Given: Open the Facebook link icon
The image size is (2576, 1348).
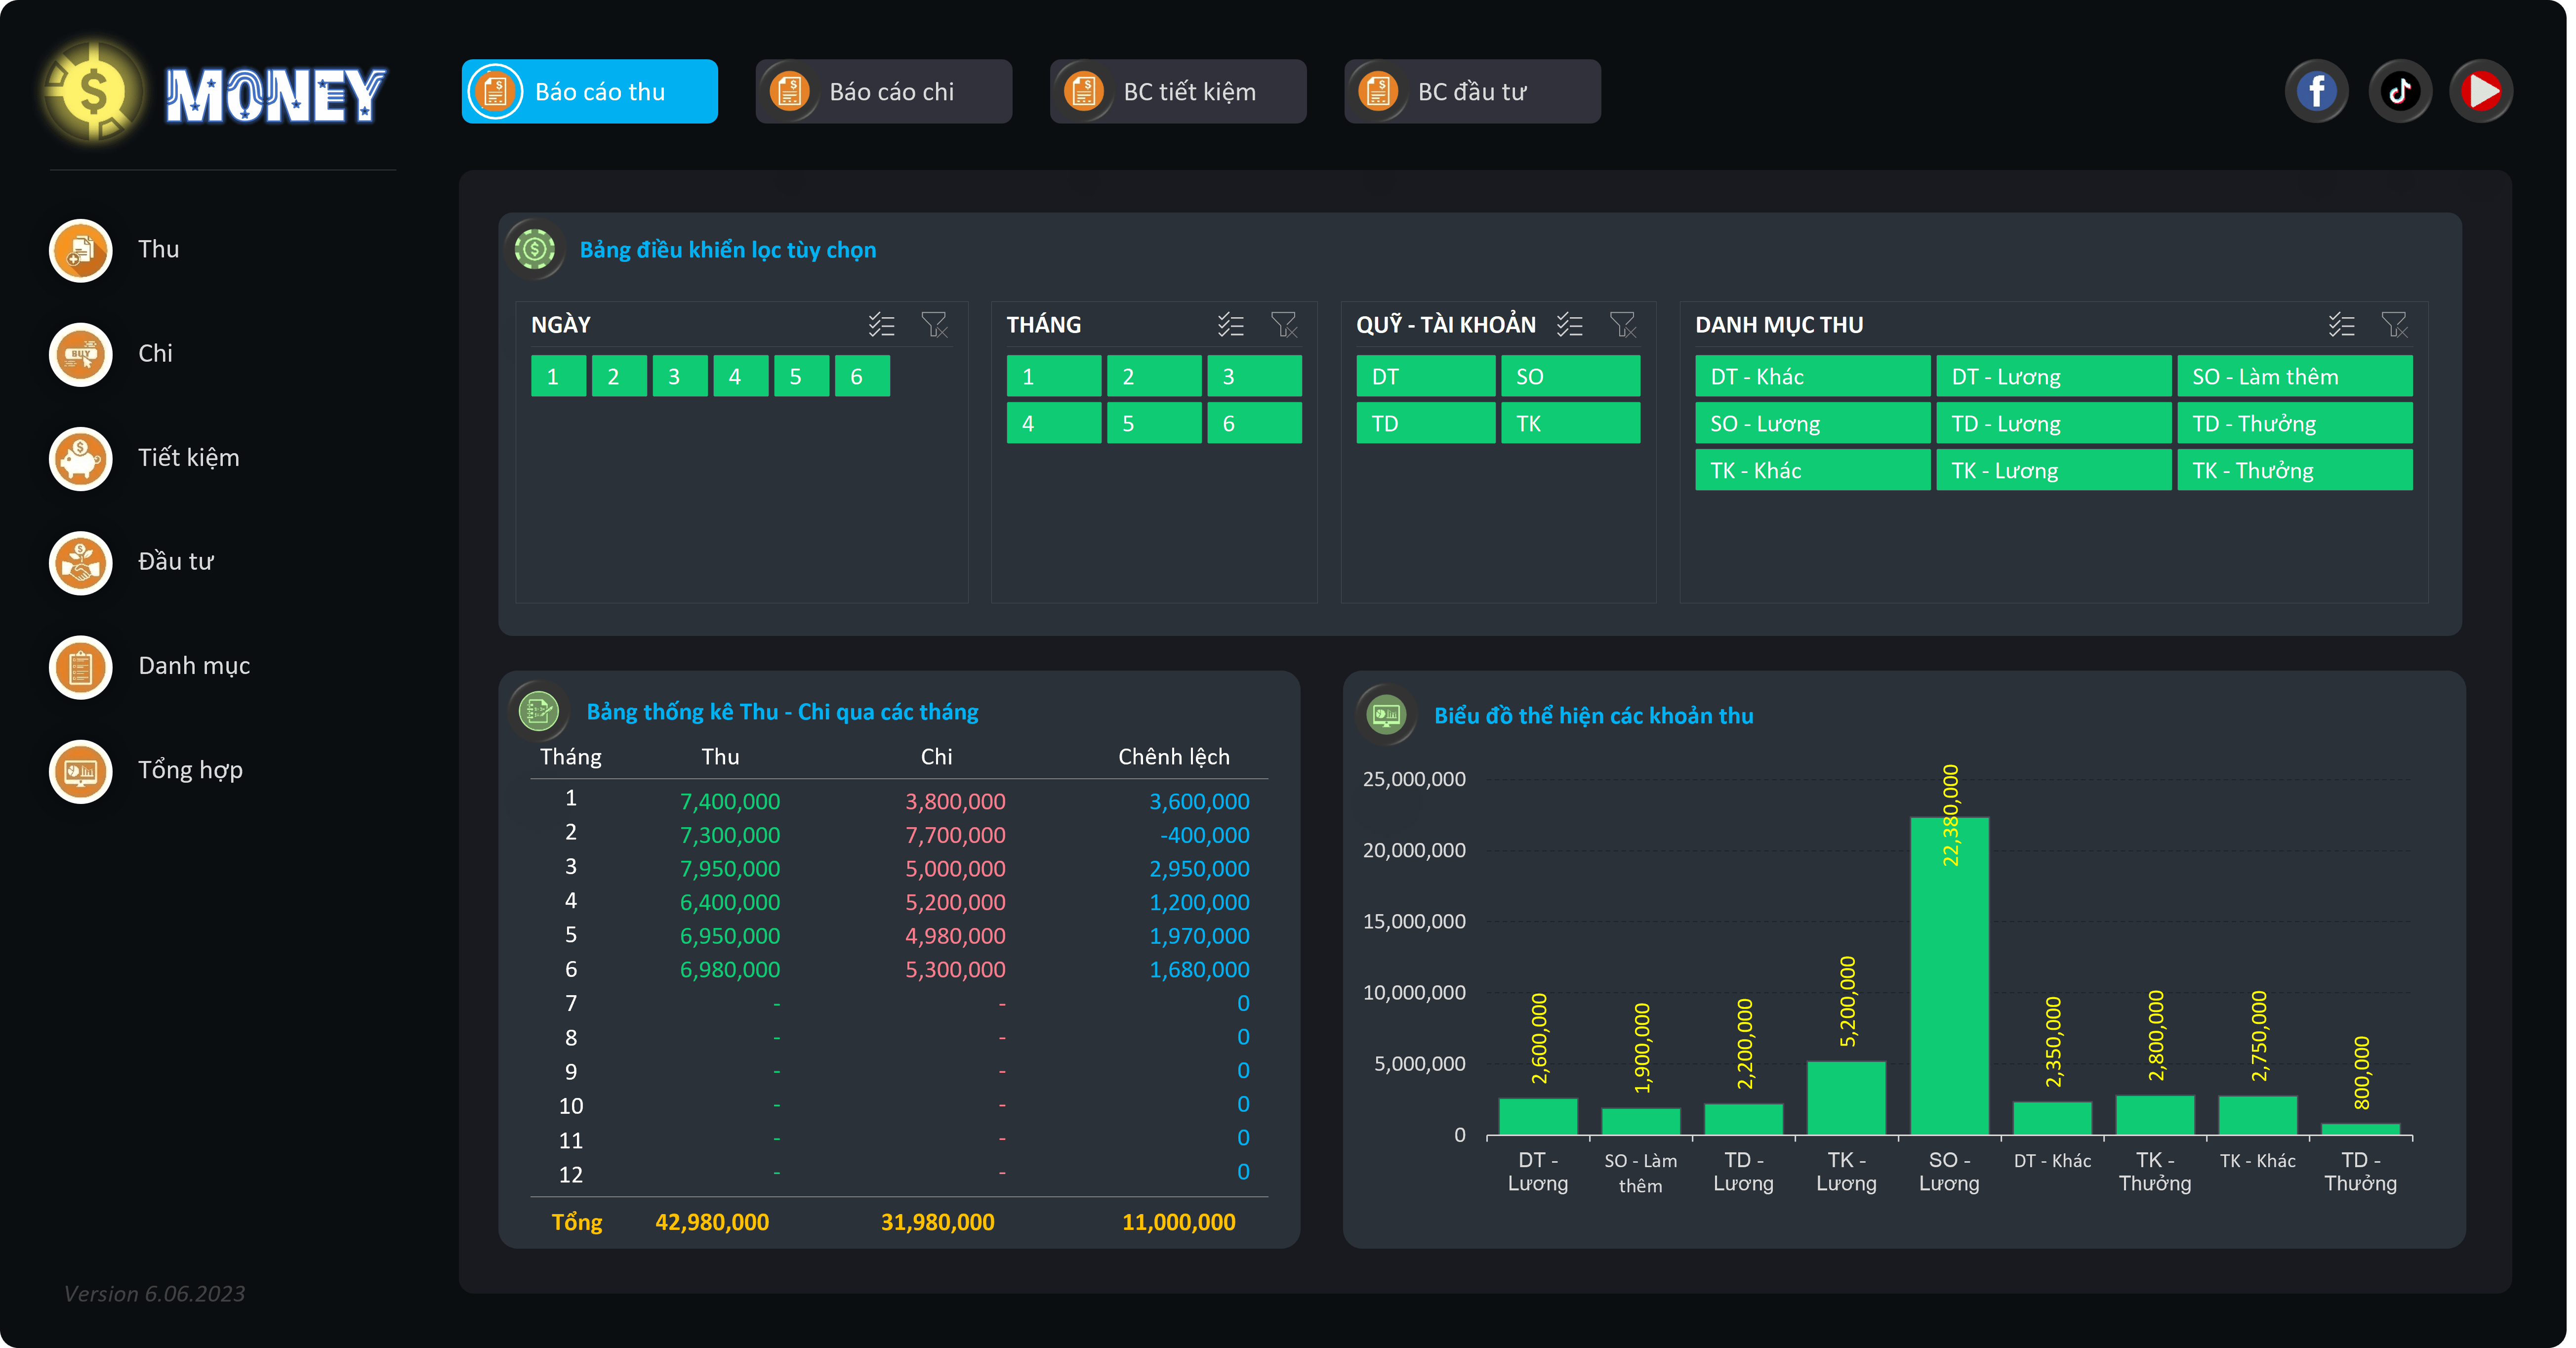Looking at the screenshot, I should (x=2316, y=92).
